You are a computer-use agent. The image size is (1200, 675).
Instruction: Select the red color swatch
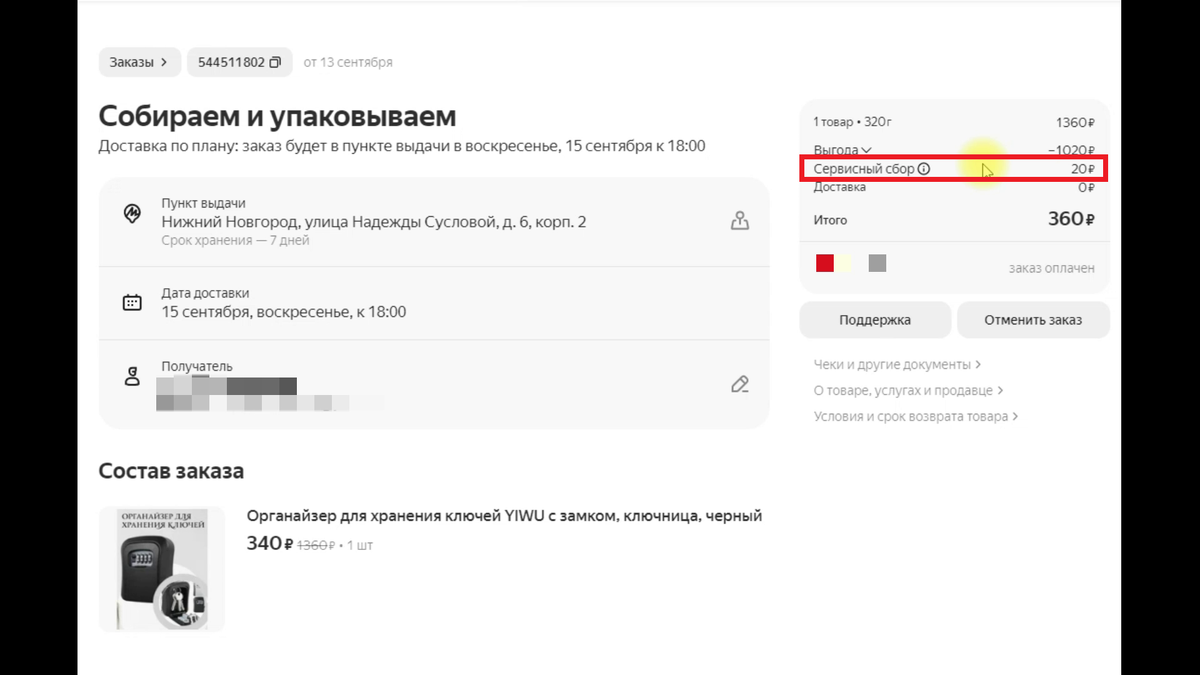click(824, 262)
